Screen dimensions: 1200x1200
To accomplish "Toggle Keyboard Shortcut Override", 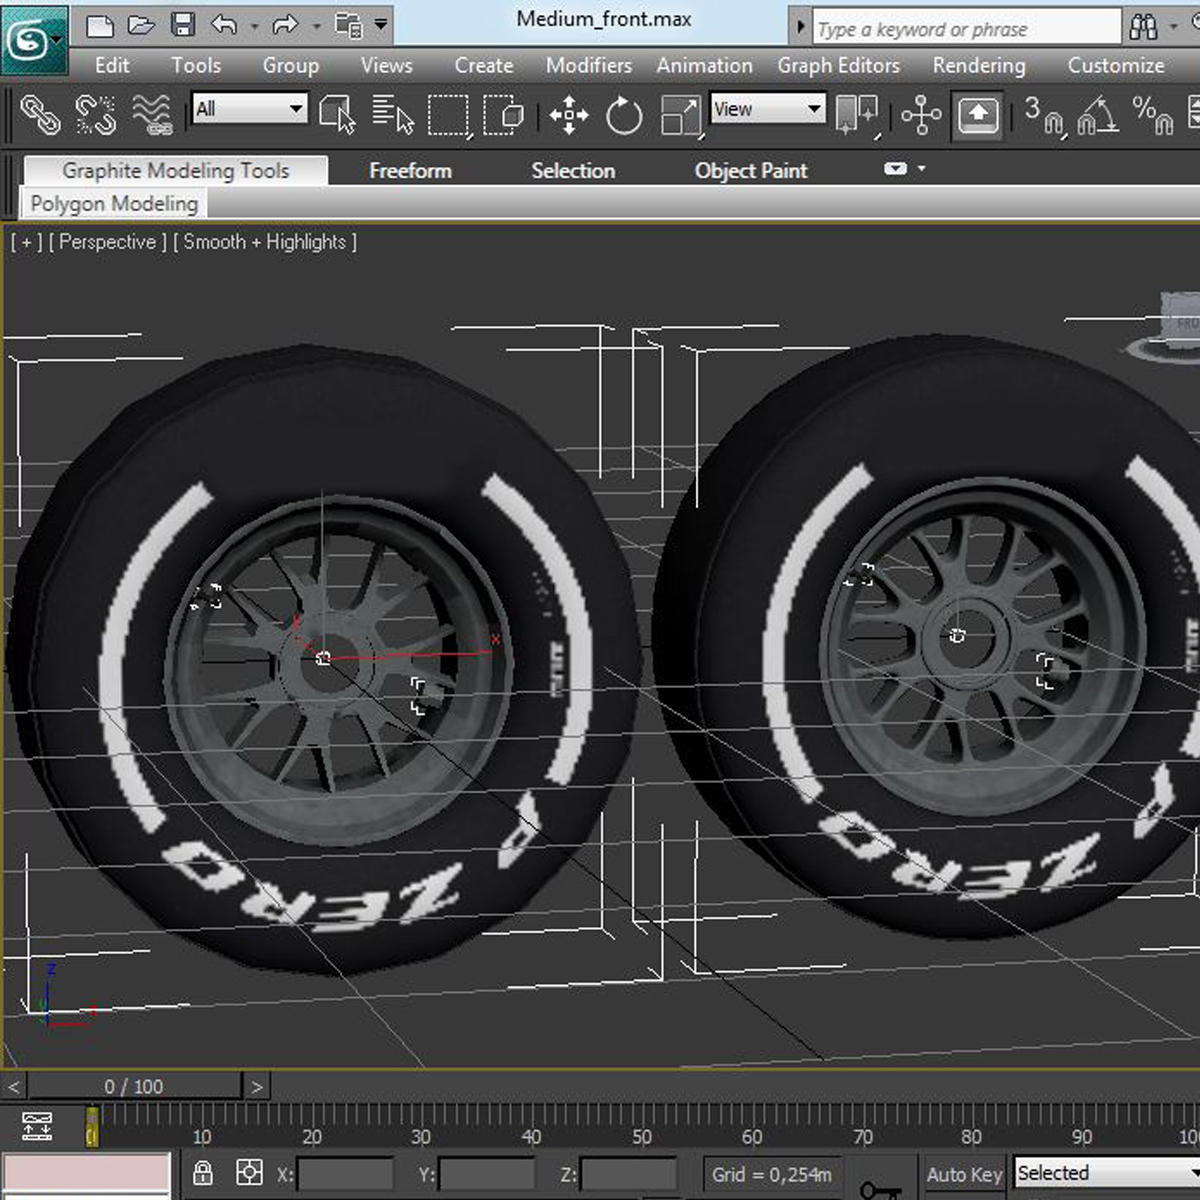I will pyautogui.click(x=977, y=115).
